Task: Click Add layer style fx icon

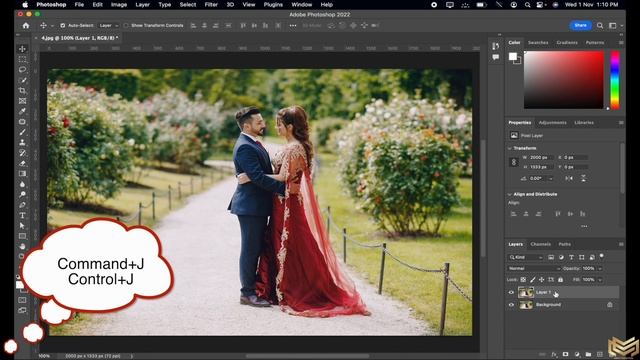Action: pyautogui.click(x=554, y=354)
